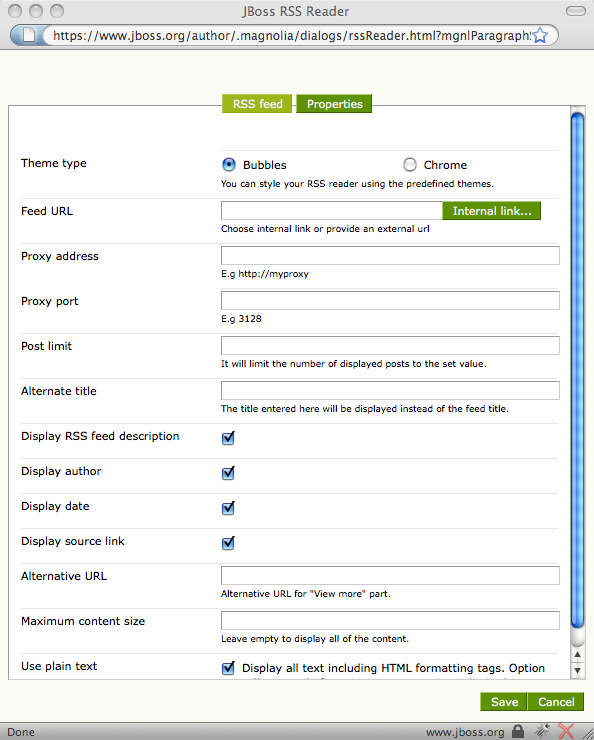594x740 pixels.
Task: Focus the Alternate title field
Action: pos(390,390)
